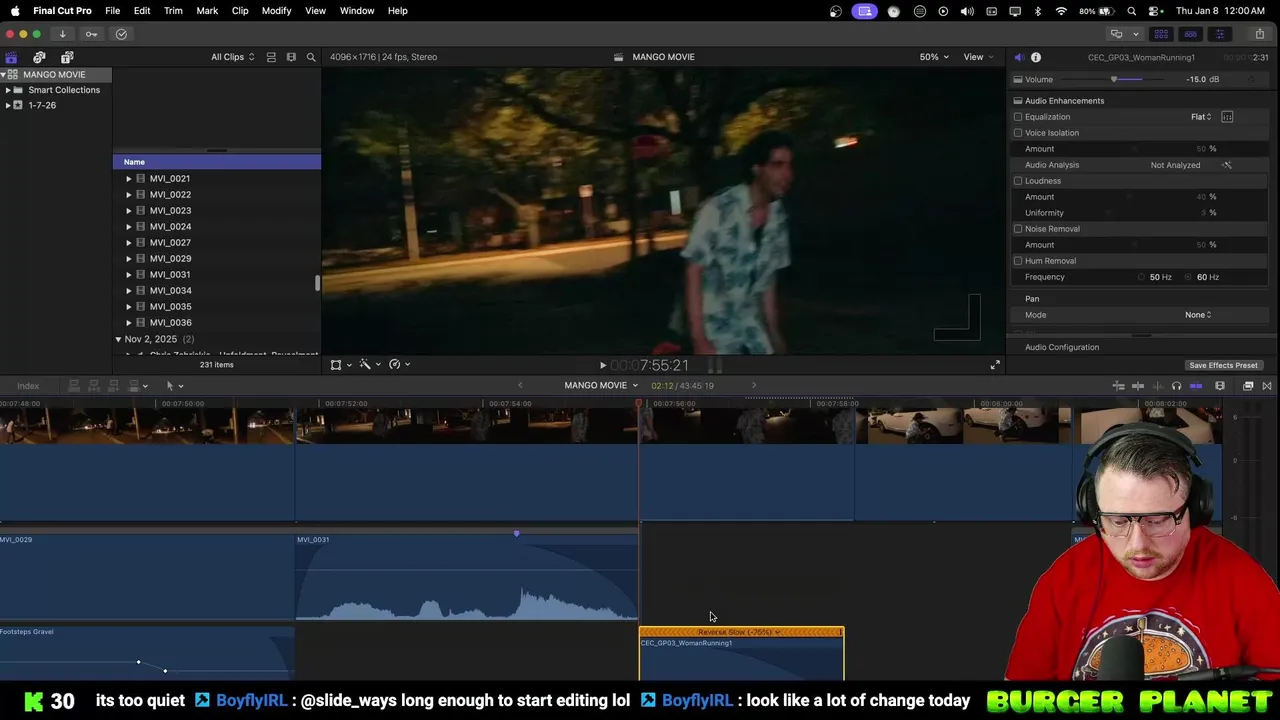Open the Pan Mode None dropdown
Image resolution: width=1280 pixels, height=720 pixels.
[1198, 315]
